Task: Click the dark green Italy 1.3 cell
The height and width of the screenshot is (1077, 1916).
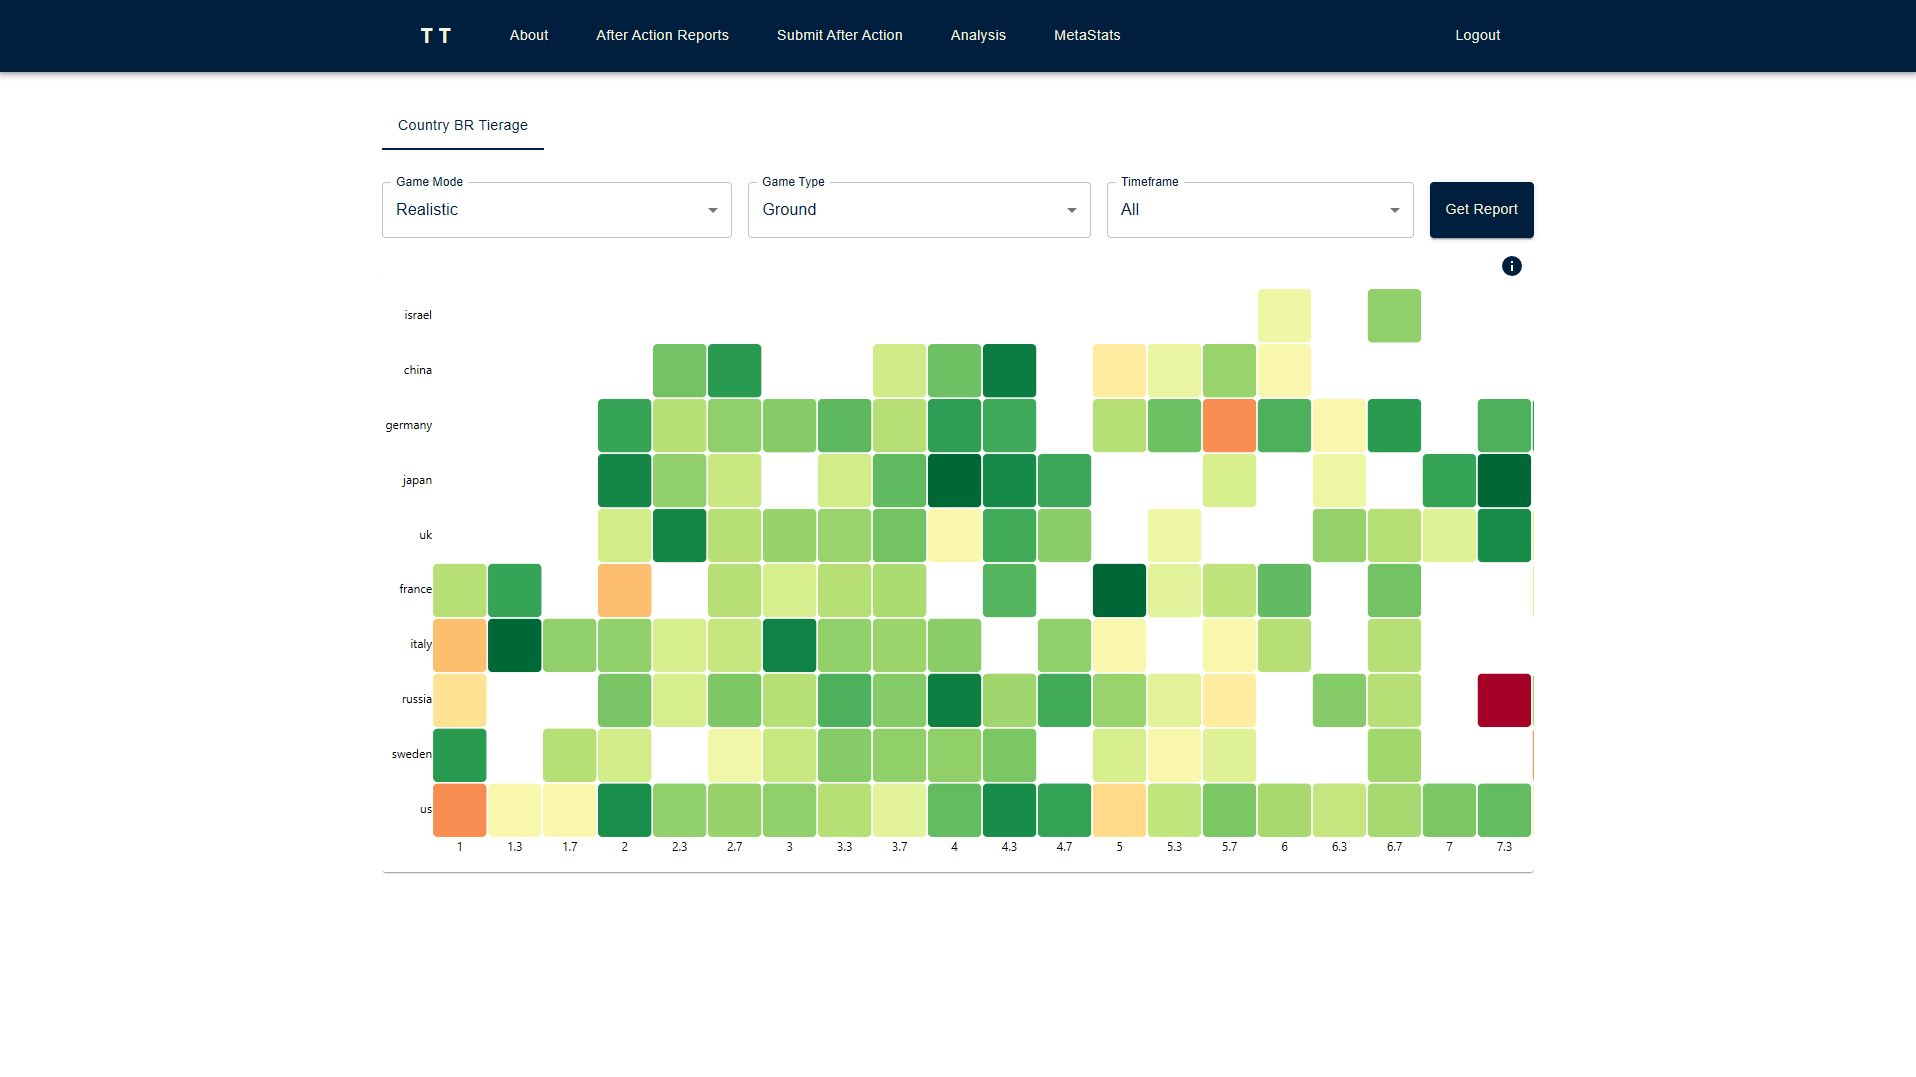Action: click(514, 645)
